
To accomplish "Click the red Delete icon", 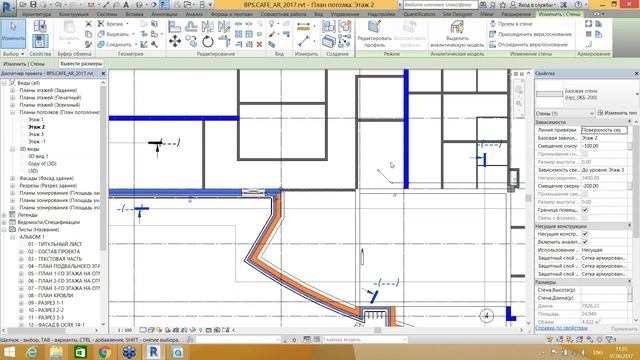I will pyautogui.click(x=259, y=44).
